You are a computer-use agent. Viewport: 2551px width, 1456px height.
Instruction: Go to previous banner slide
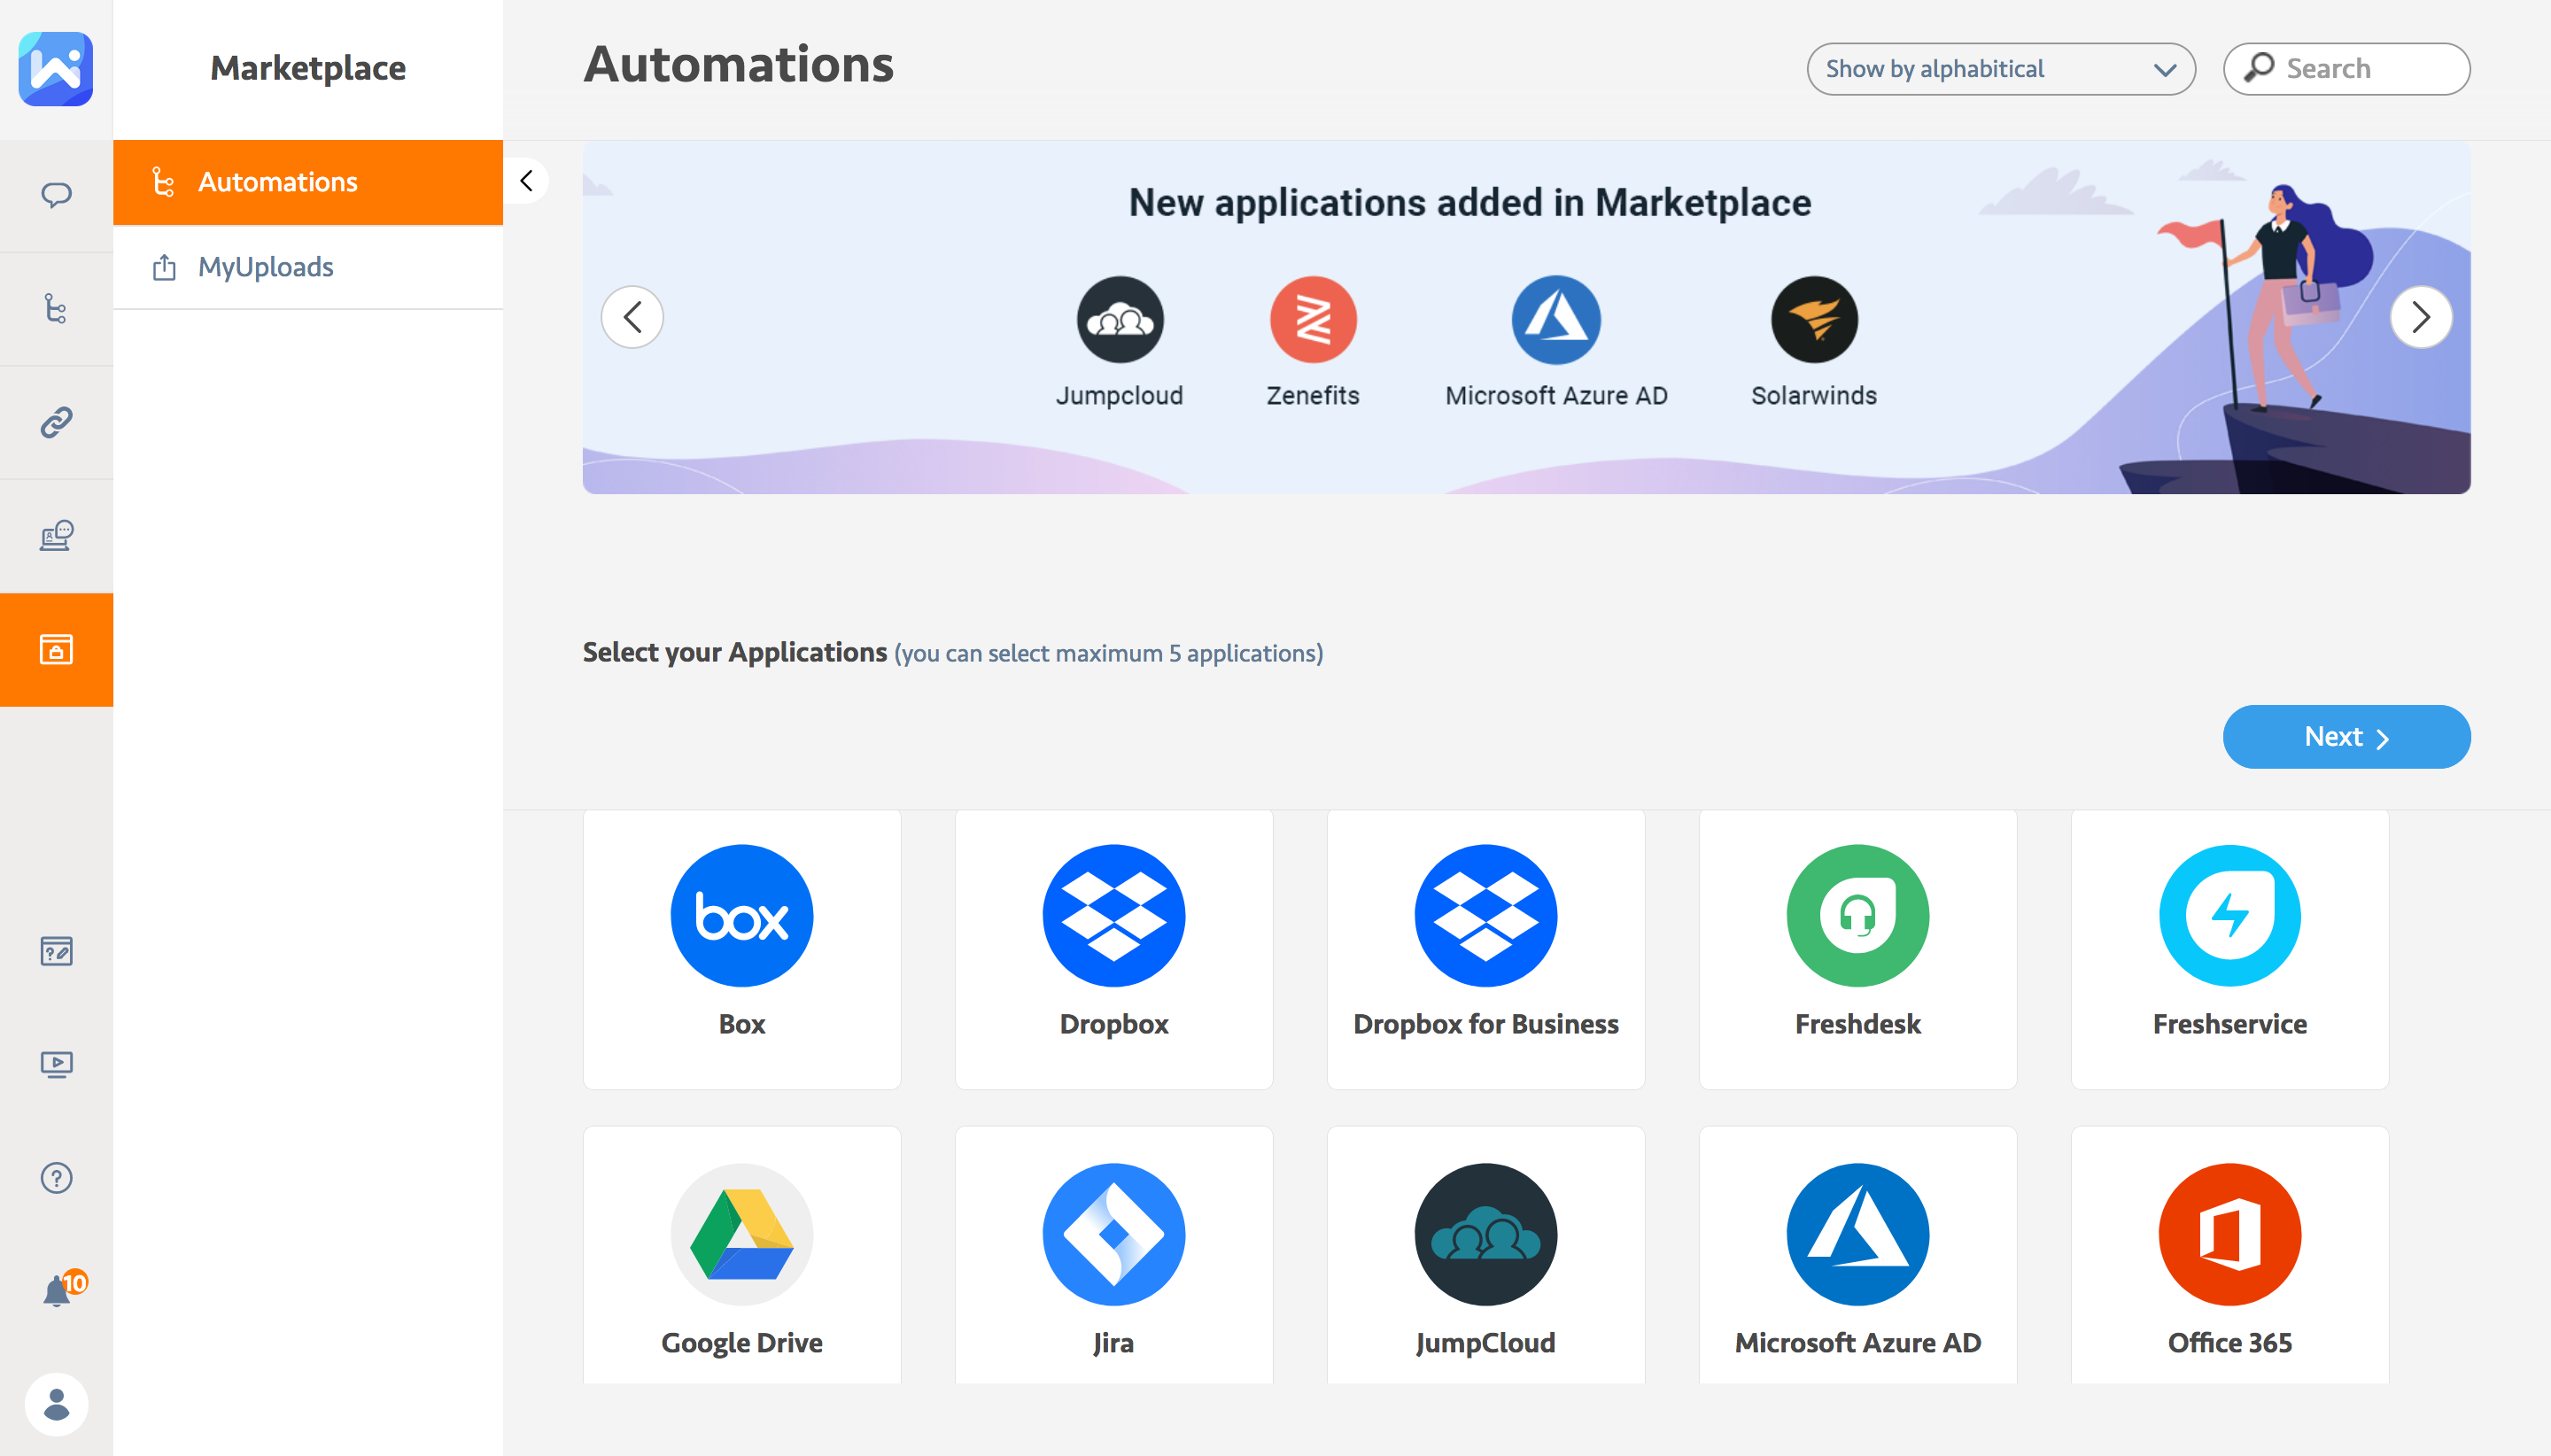coord(632,317)
